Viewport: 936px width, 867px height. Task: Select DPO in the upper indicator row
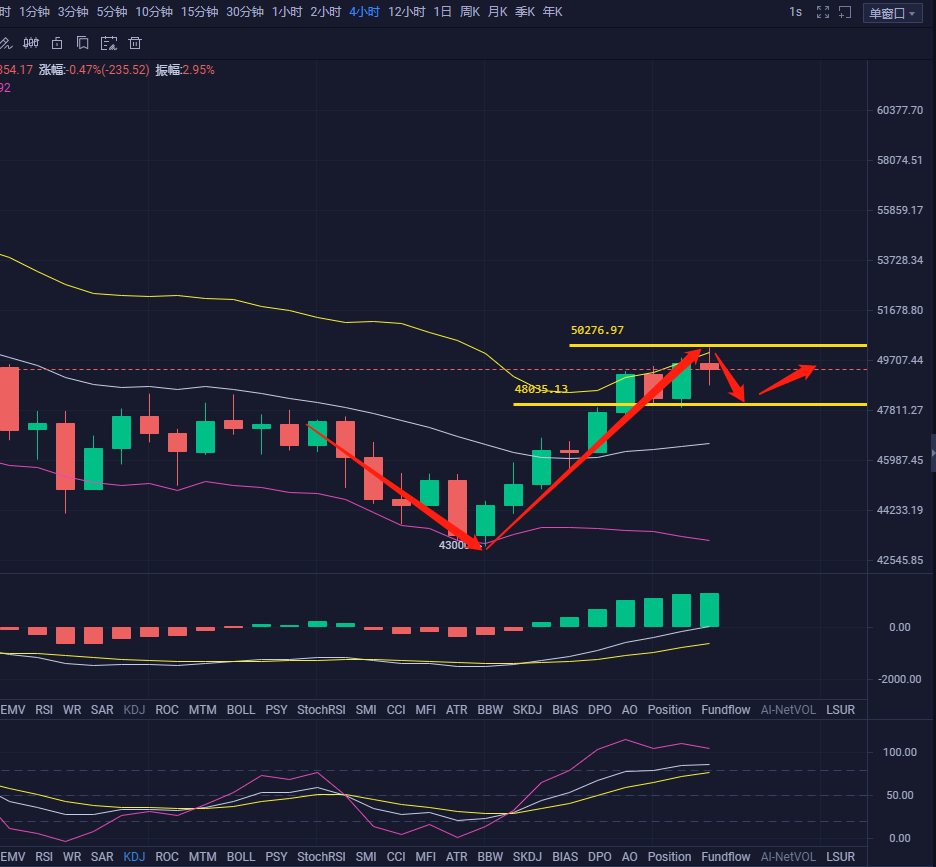599,710
